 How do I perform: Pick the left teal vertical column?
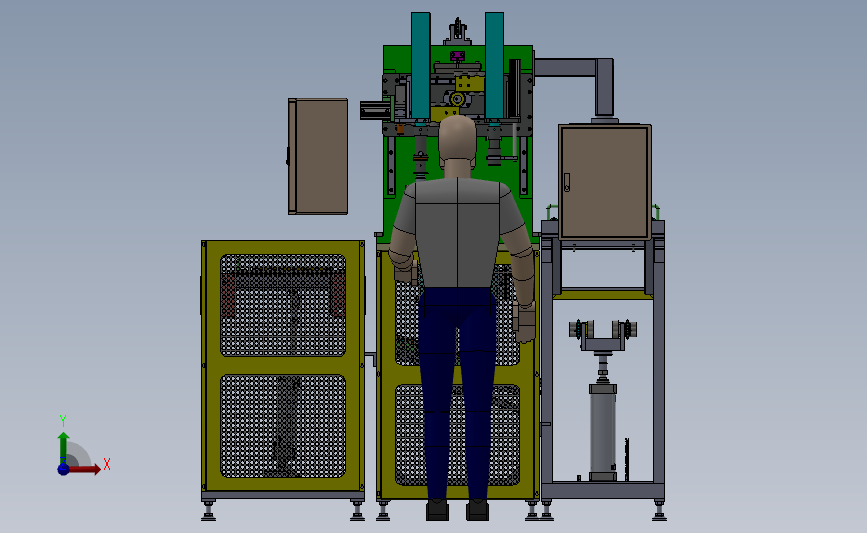coord(420,65)
